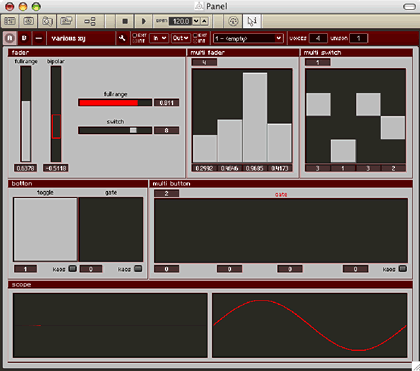Click the 0.811 value display
This screenshot has width=420, height=371.
(x=166, y=103)
